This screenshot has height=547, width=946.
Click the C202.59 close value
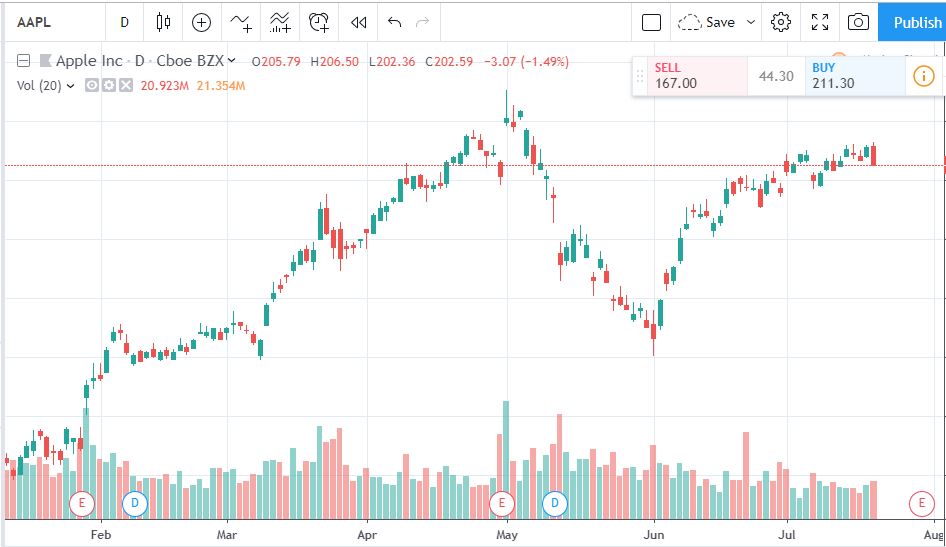click(x=449, y=62)
